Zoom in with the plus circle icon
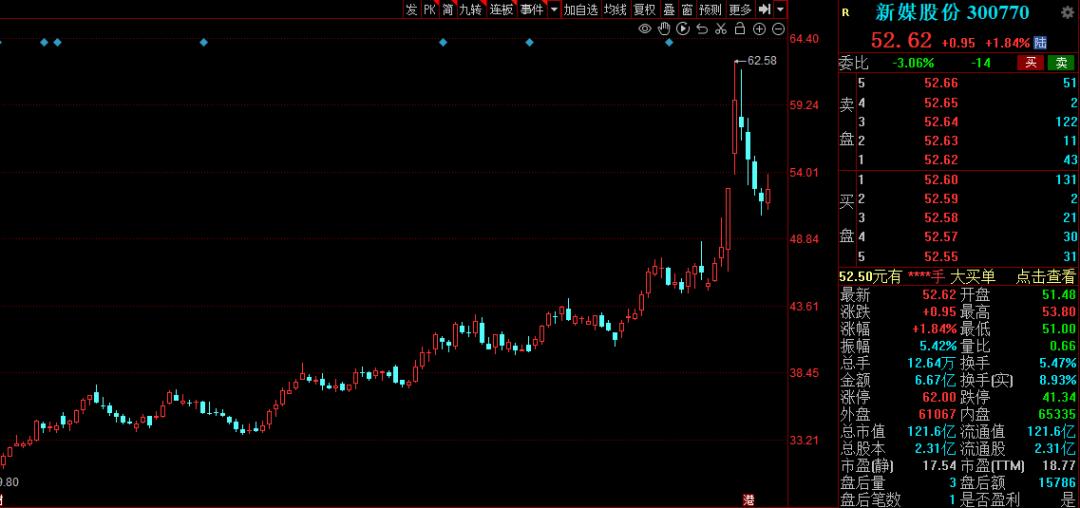1080x508 pixels. (759, 29)
